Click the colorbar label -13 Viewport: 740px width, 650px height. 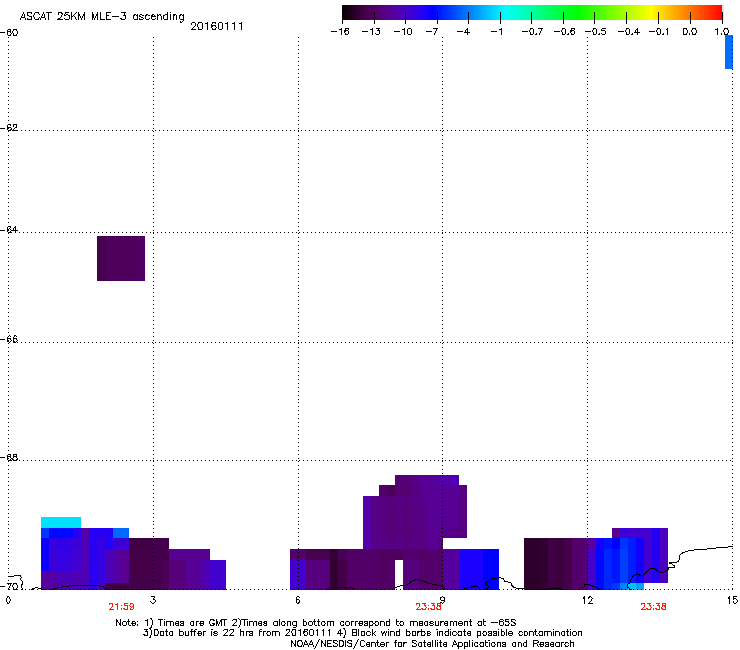pyautogui.click(x=371, y=32)
